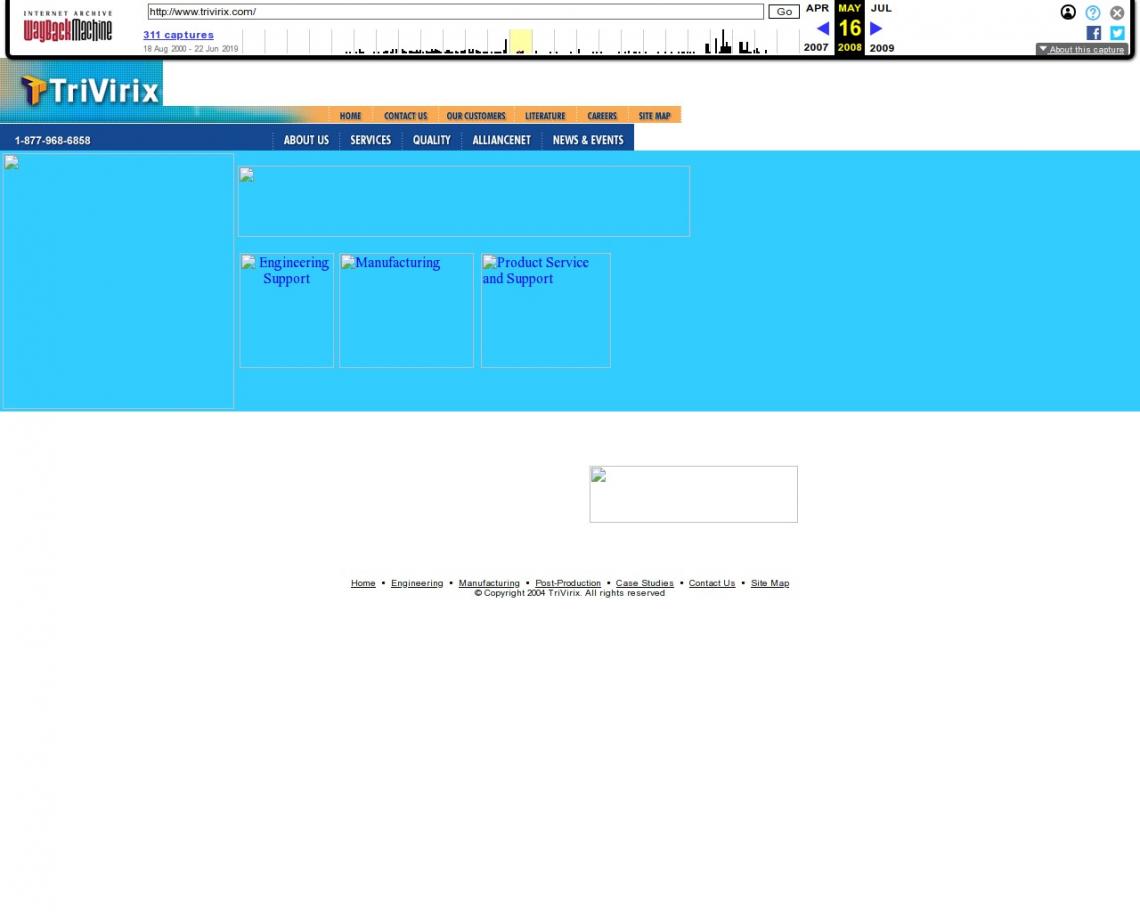This screenshot has height=912, width=1140.
Task: Open QUALITY menu
Action: 432,140
